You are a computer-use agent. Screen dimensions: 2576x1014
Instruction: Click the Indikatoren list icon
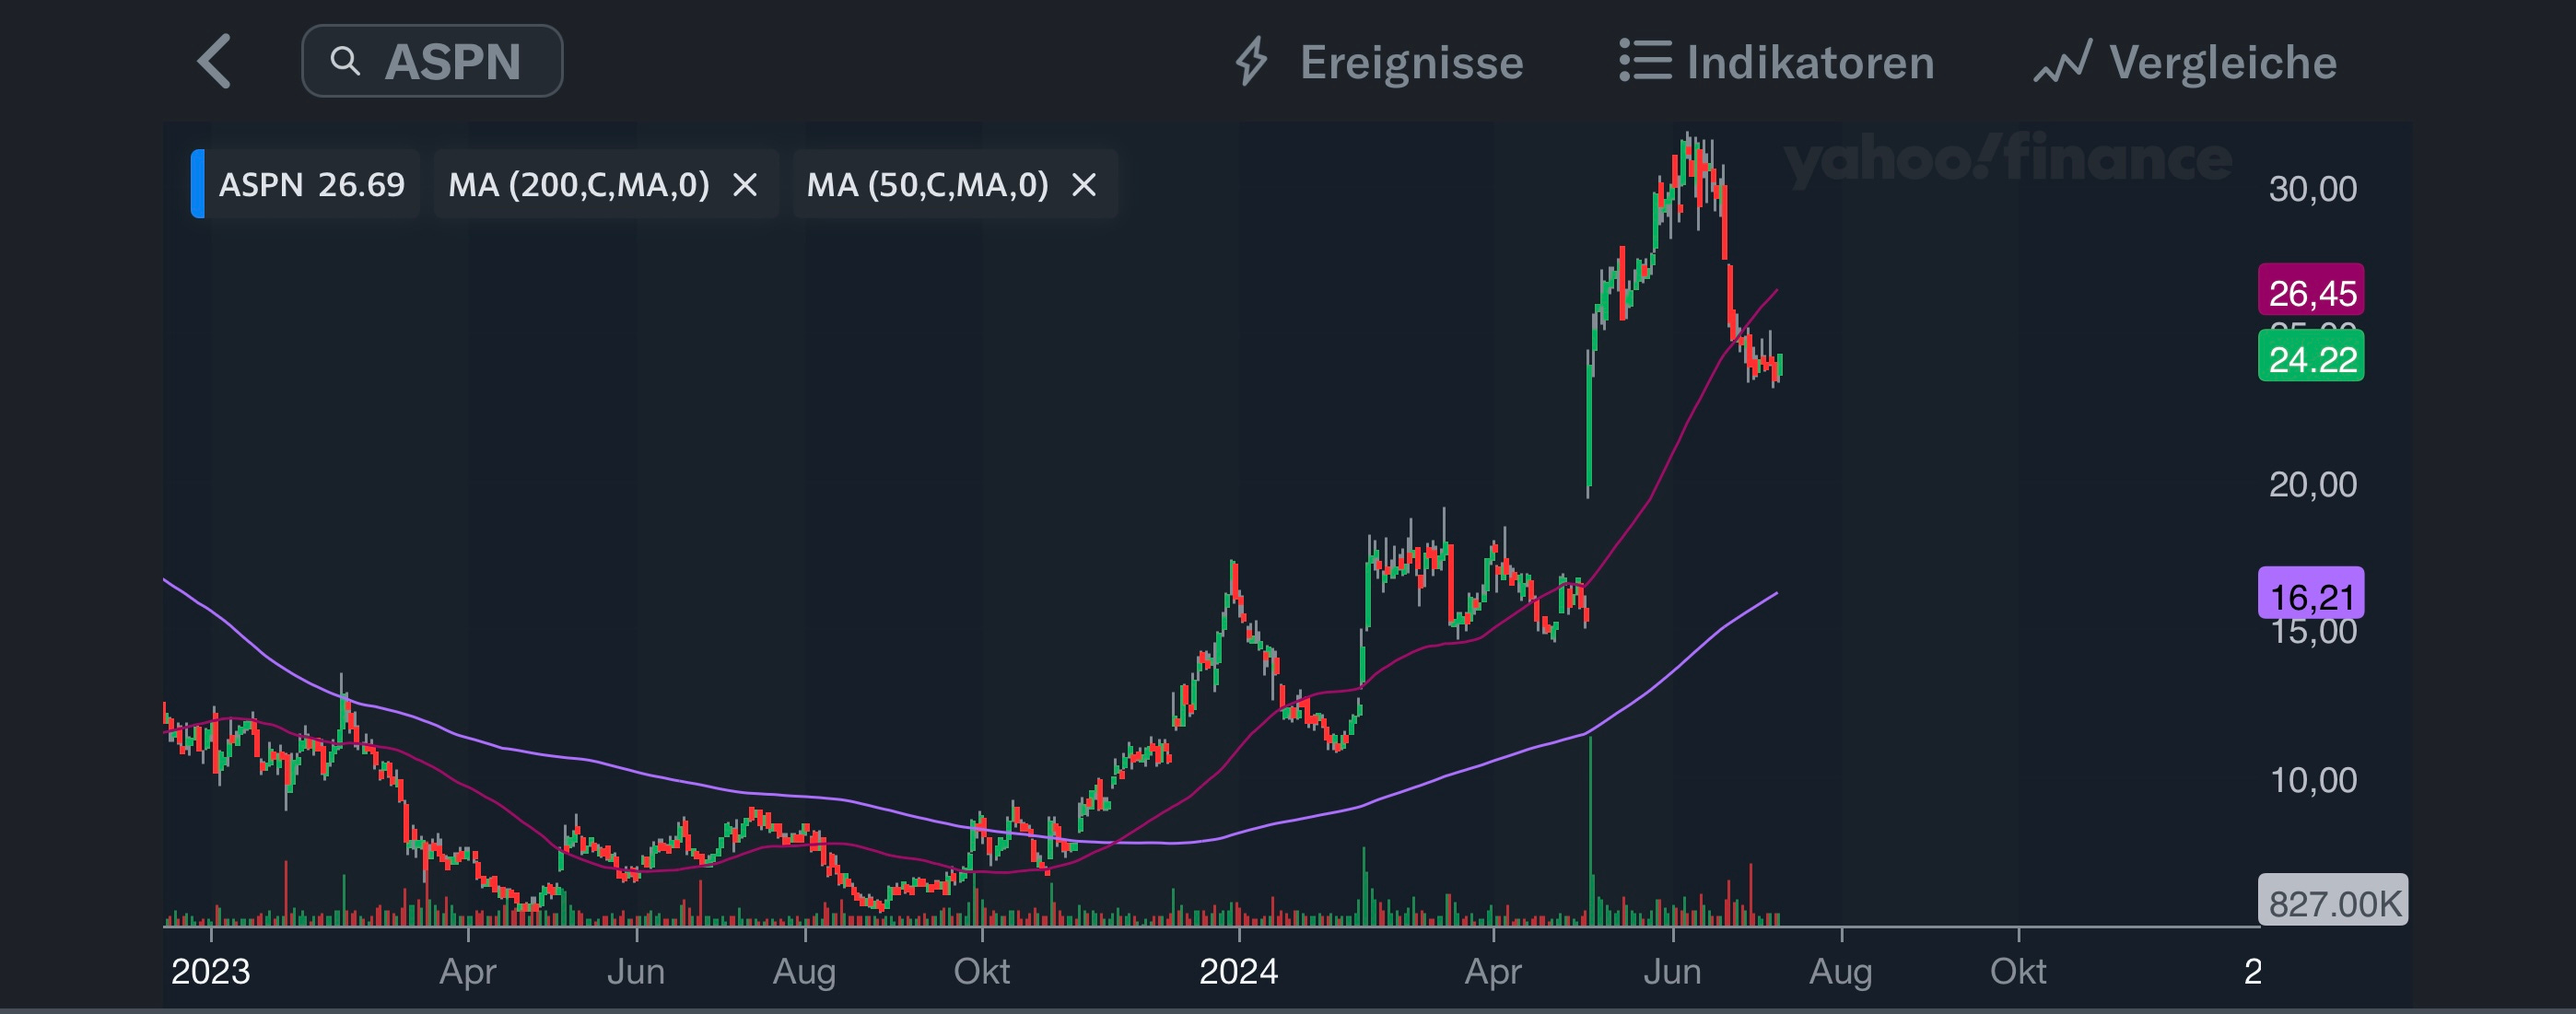pos(1645,61)
